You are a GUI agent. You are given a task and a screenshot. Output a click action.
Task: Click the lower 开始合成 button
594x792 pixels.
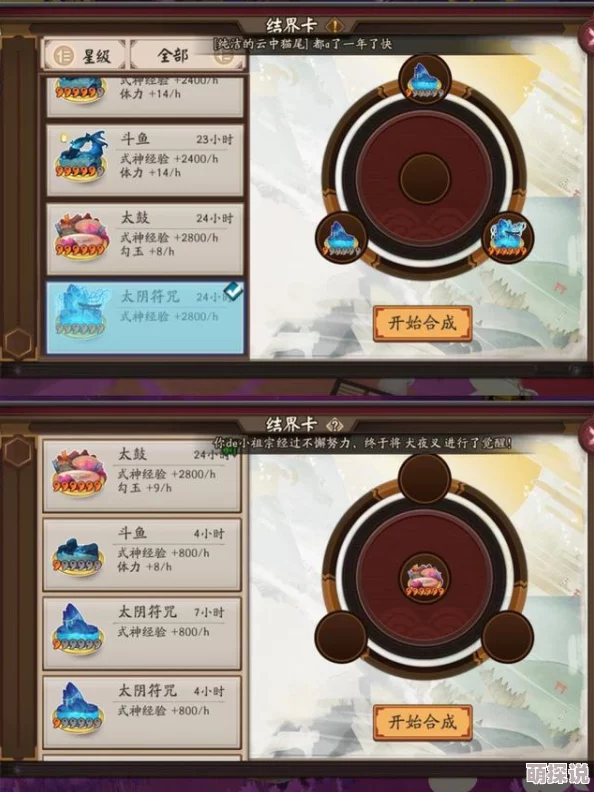tap(423, 722)
